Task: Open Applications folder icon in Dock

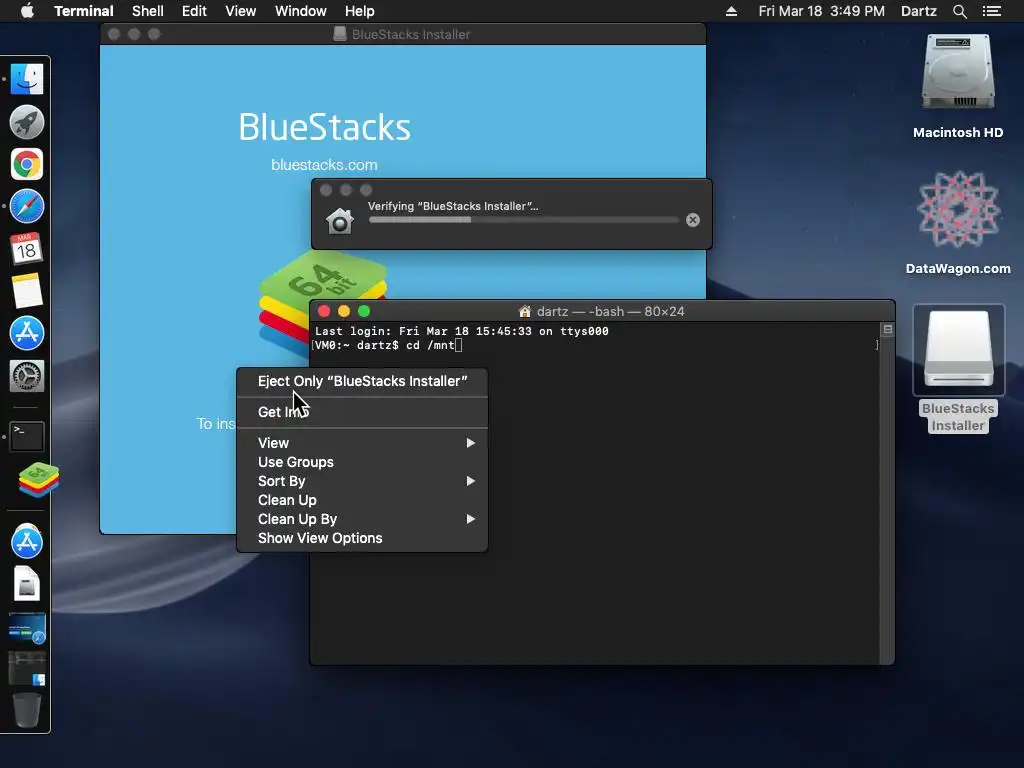Action: pos(27,542)
